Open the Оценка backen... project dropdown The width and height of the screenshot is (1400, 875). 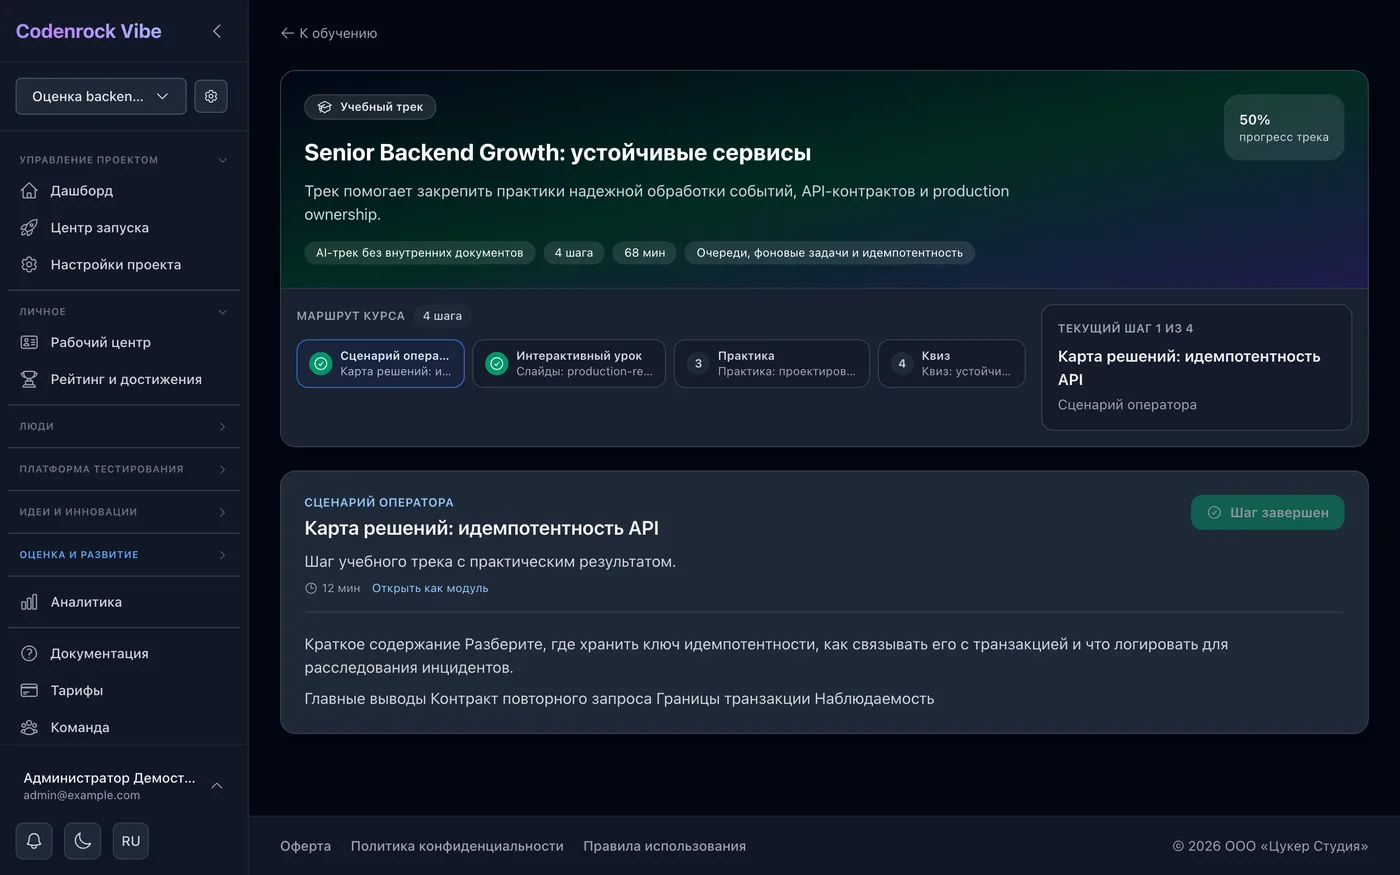(x=101, y=96)
